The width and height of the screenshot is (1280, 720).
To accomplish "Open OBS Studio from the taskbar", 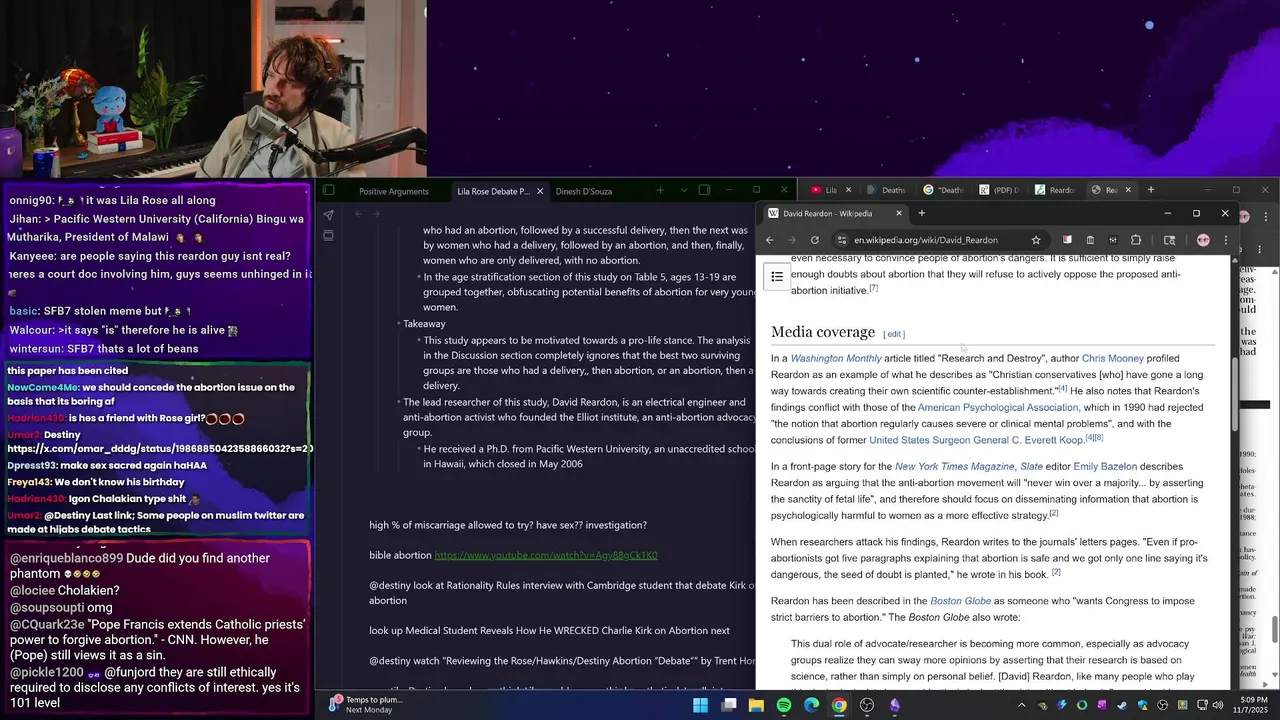I will click(867, 705).
